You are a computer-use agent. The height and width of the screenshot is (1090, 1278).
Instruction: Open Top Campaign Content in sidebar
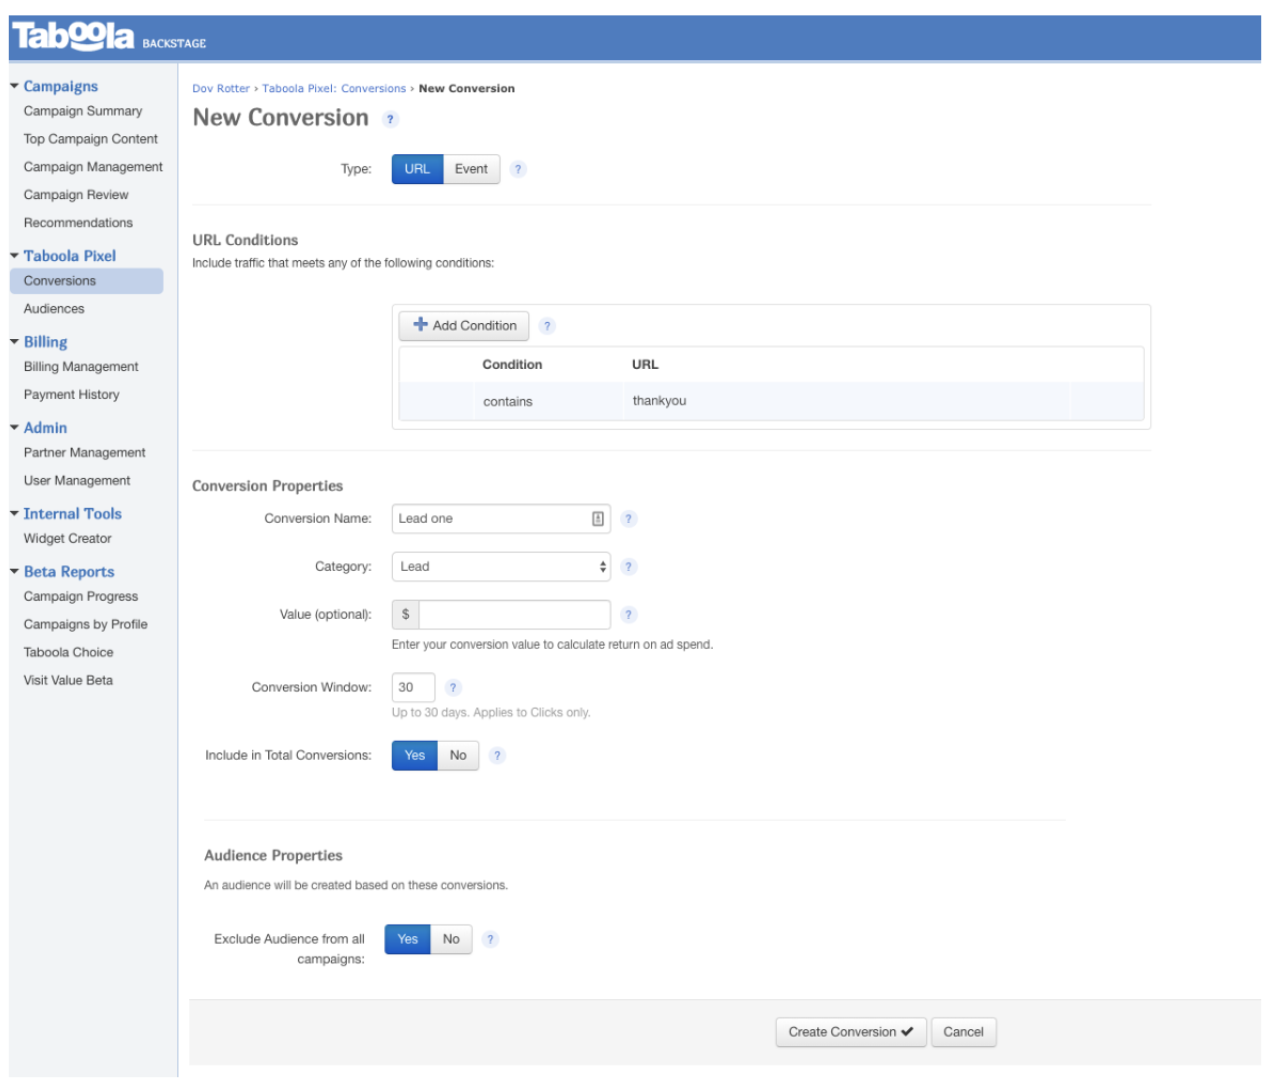pyautogui.click(x=91, y=139)
